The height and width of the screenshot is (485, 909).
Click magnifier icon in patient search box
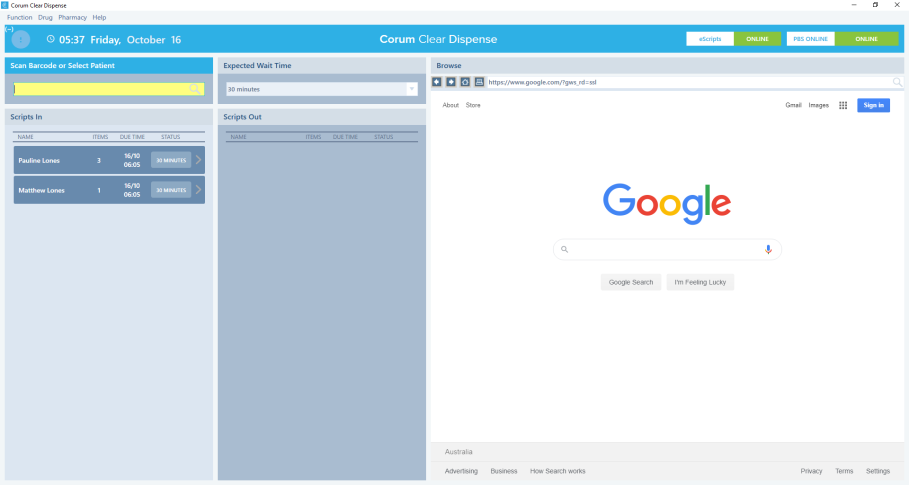[x=195, y=89]
